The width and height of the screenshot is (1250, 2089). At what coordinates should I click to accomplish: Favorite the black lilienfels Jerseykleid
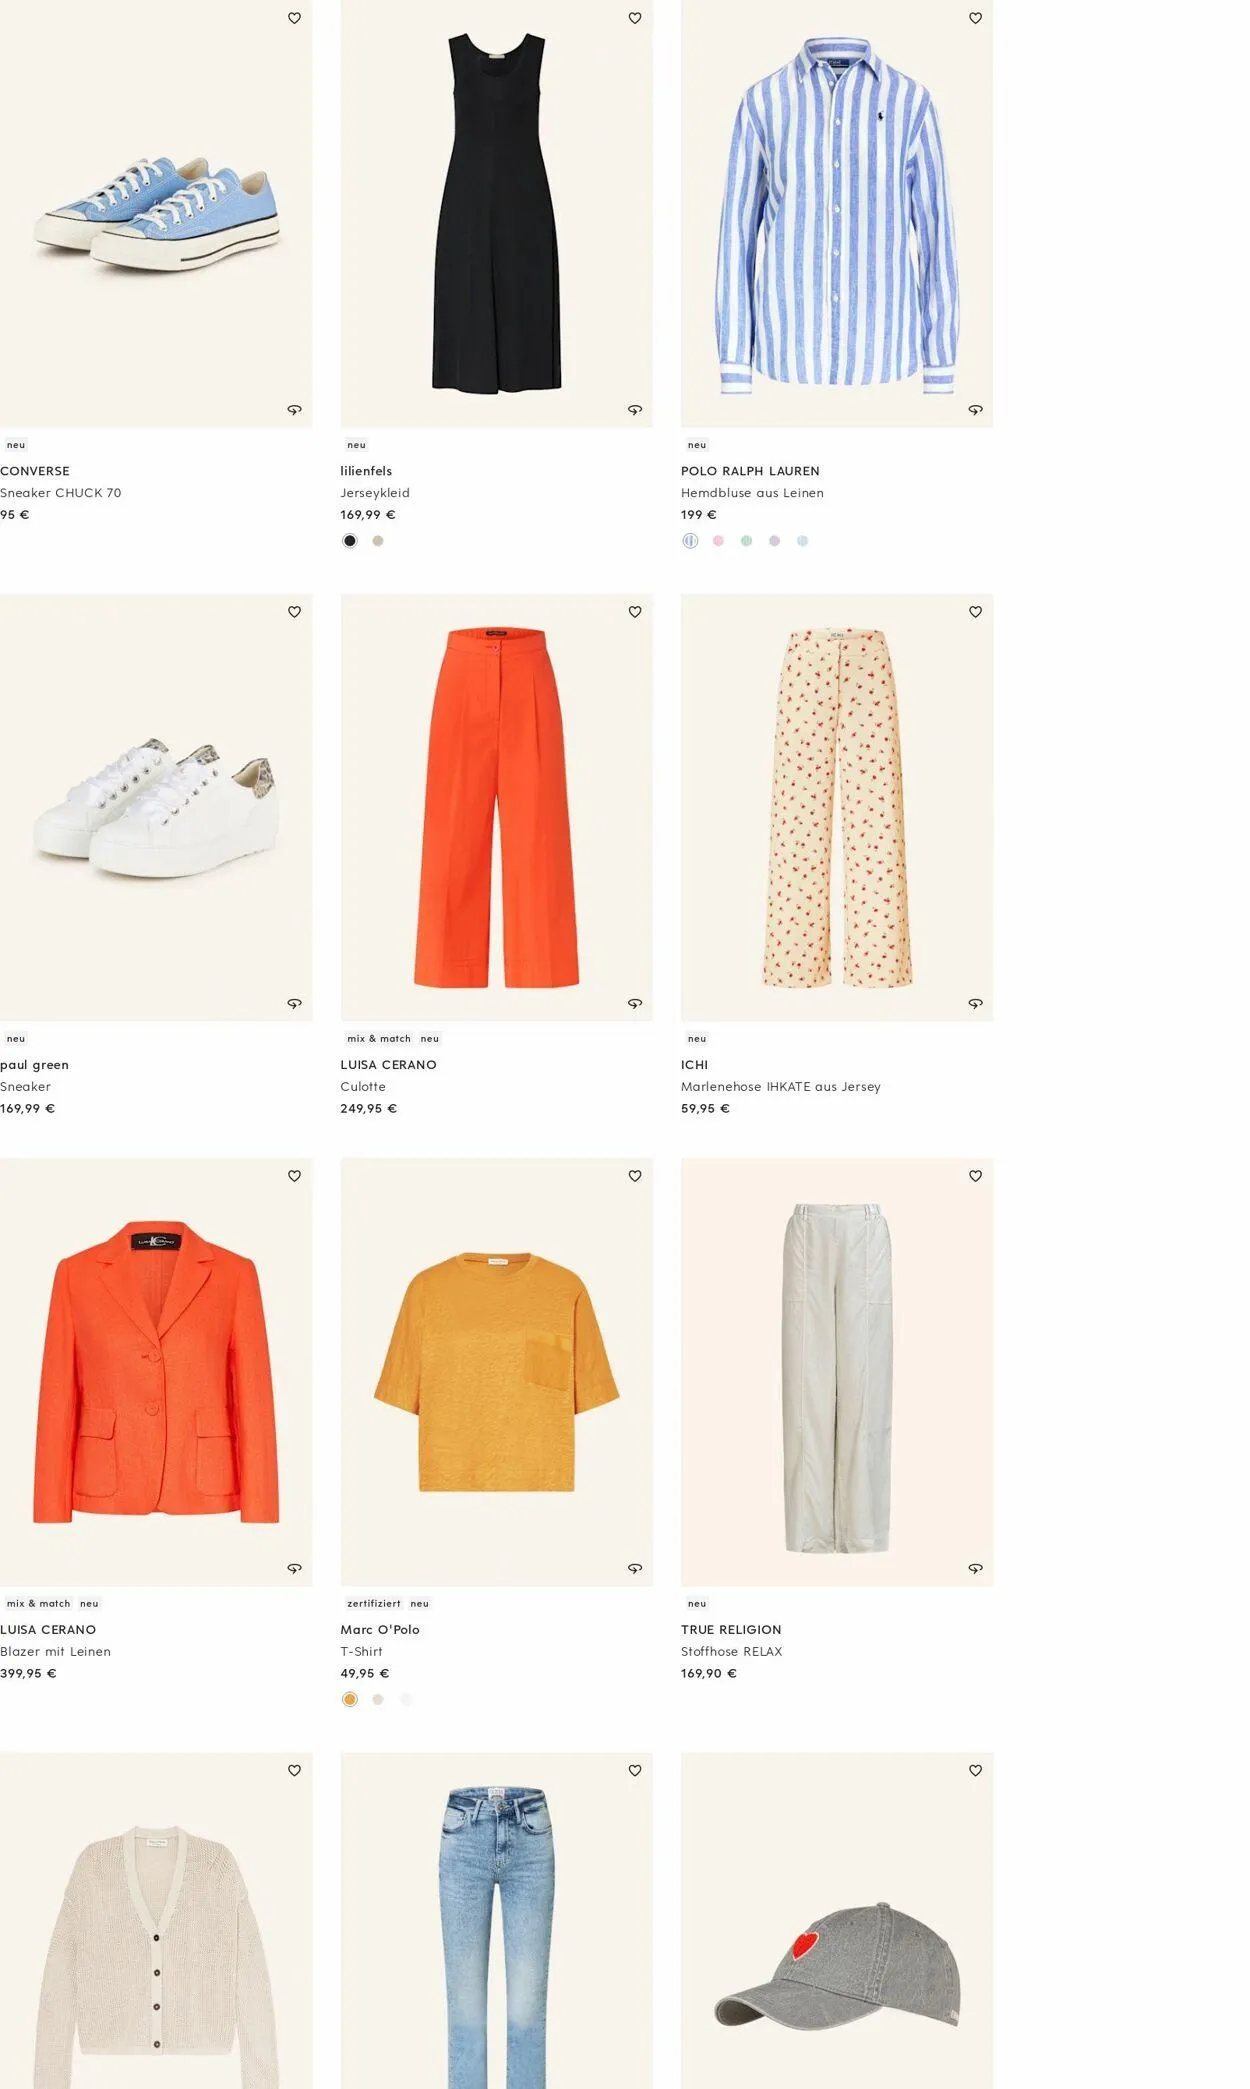[635, 18]
